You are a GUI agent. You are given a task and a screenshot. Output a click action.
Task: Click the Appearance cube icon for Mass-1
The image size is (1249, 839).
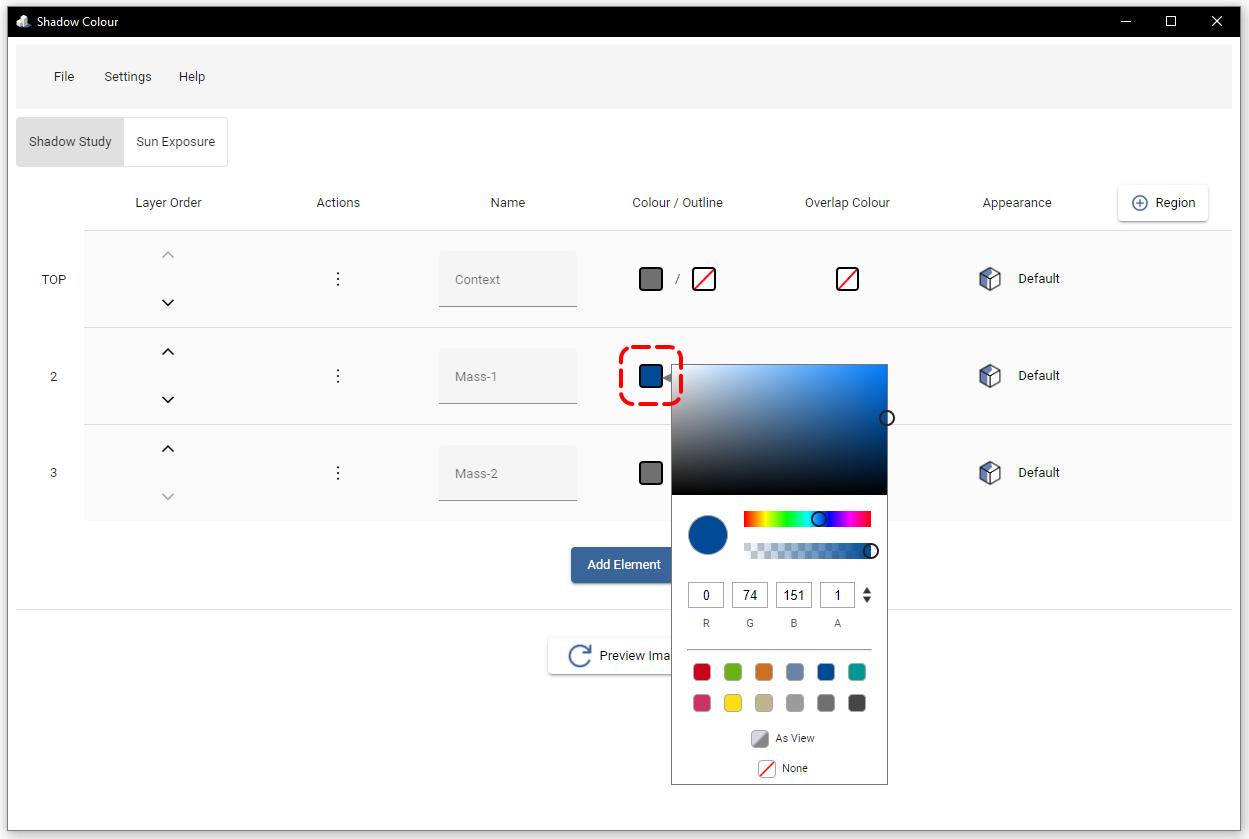(990, 375)
